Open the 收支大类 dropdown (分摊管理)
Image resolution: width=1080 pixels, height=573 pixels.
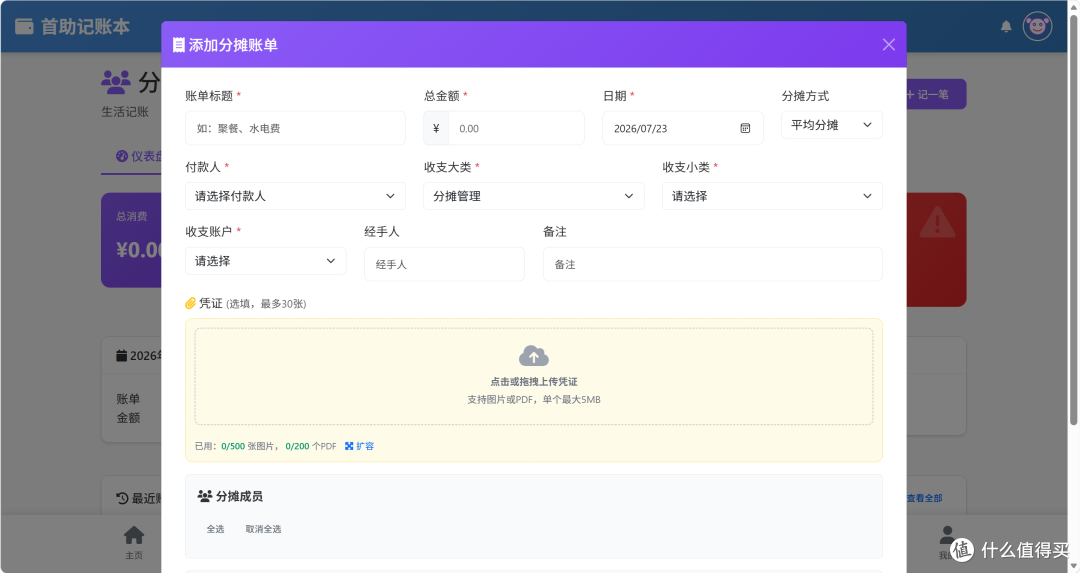[534, 196]
